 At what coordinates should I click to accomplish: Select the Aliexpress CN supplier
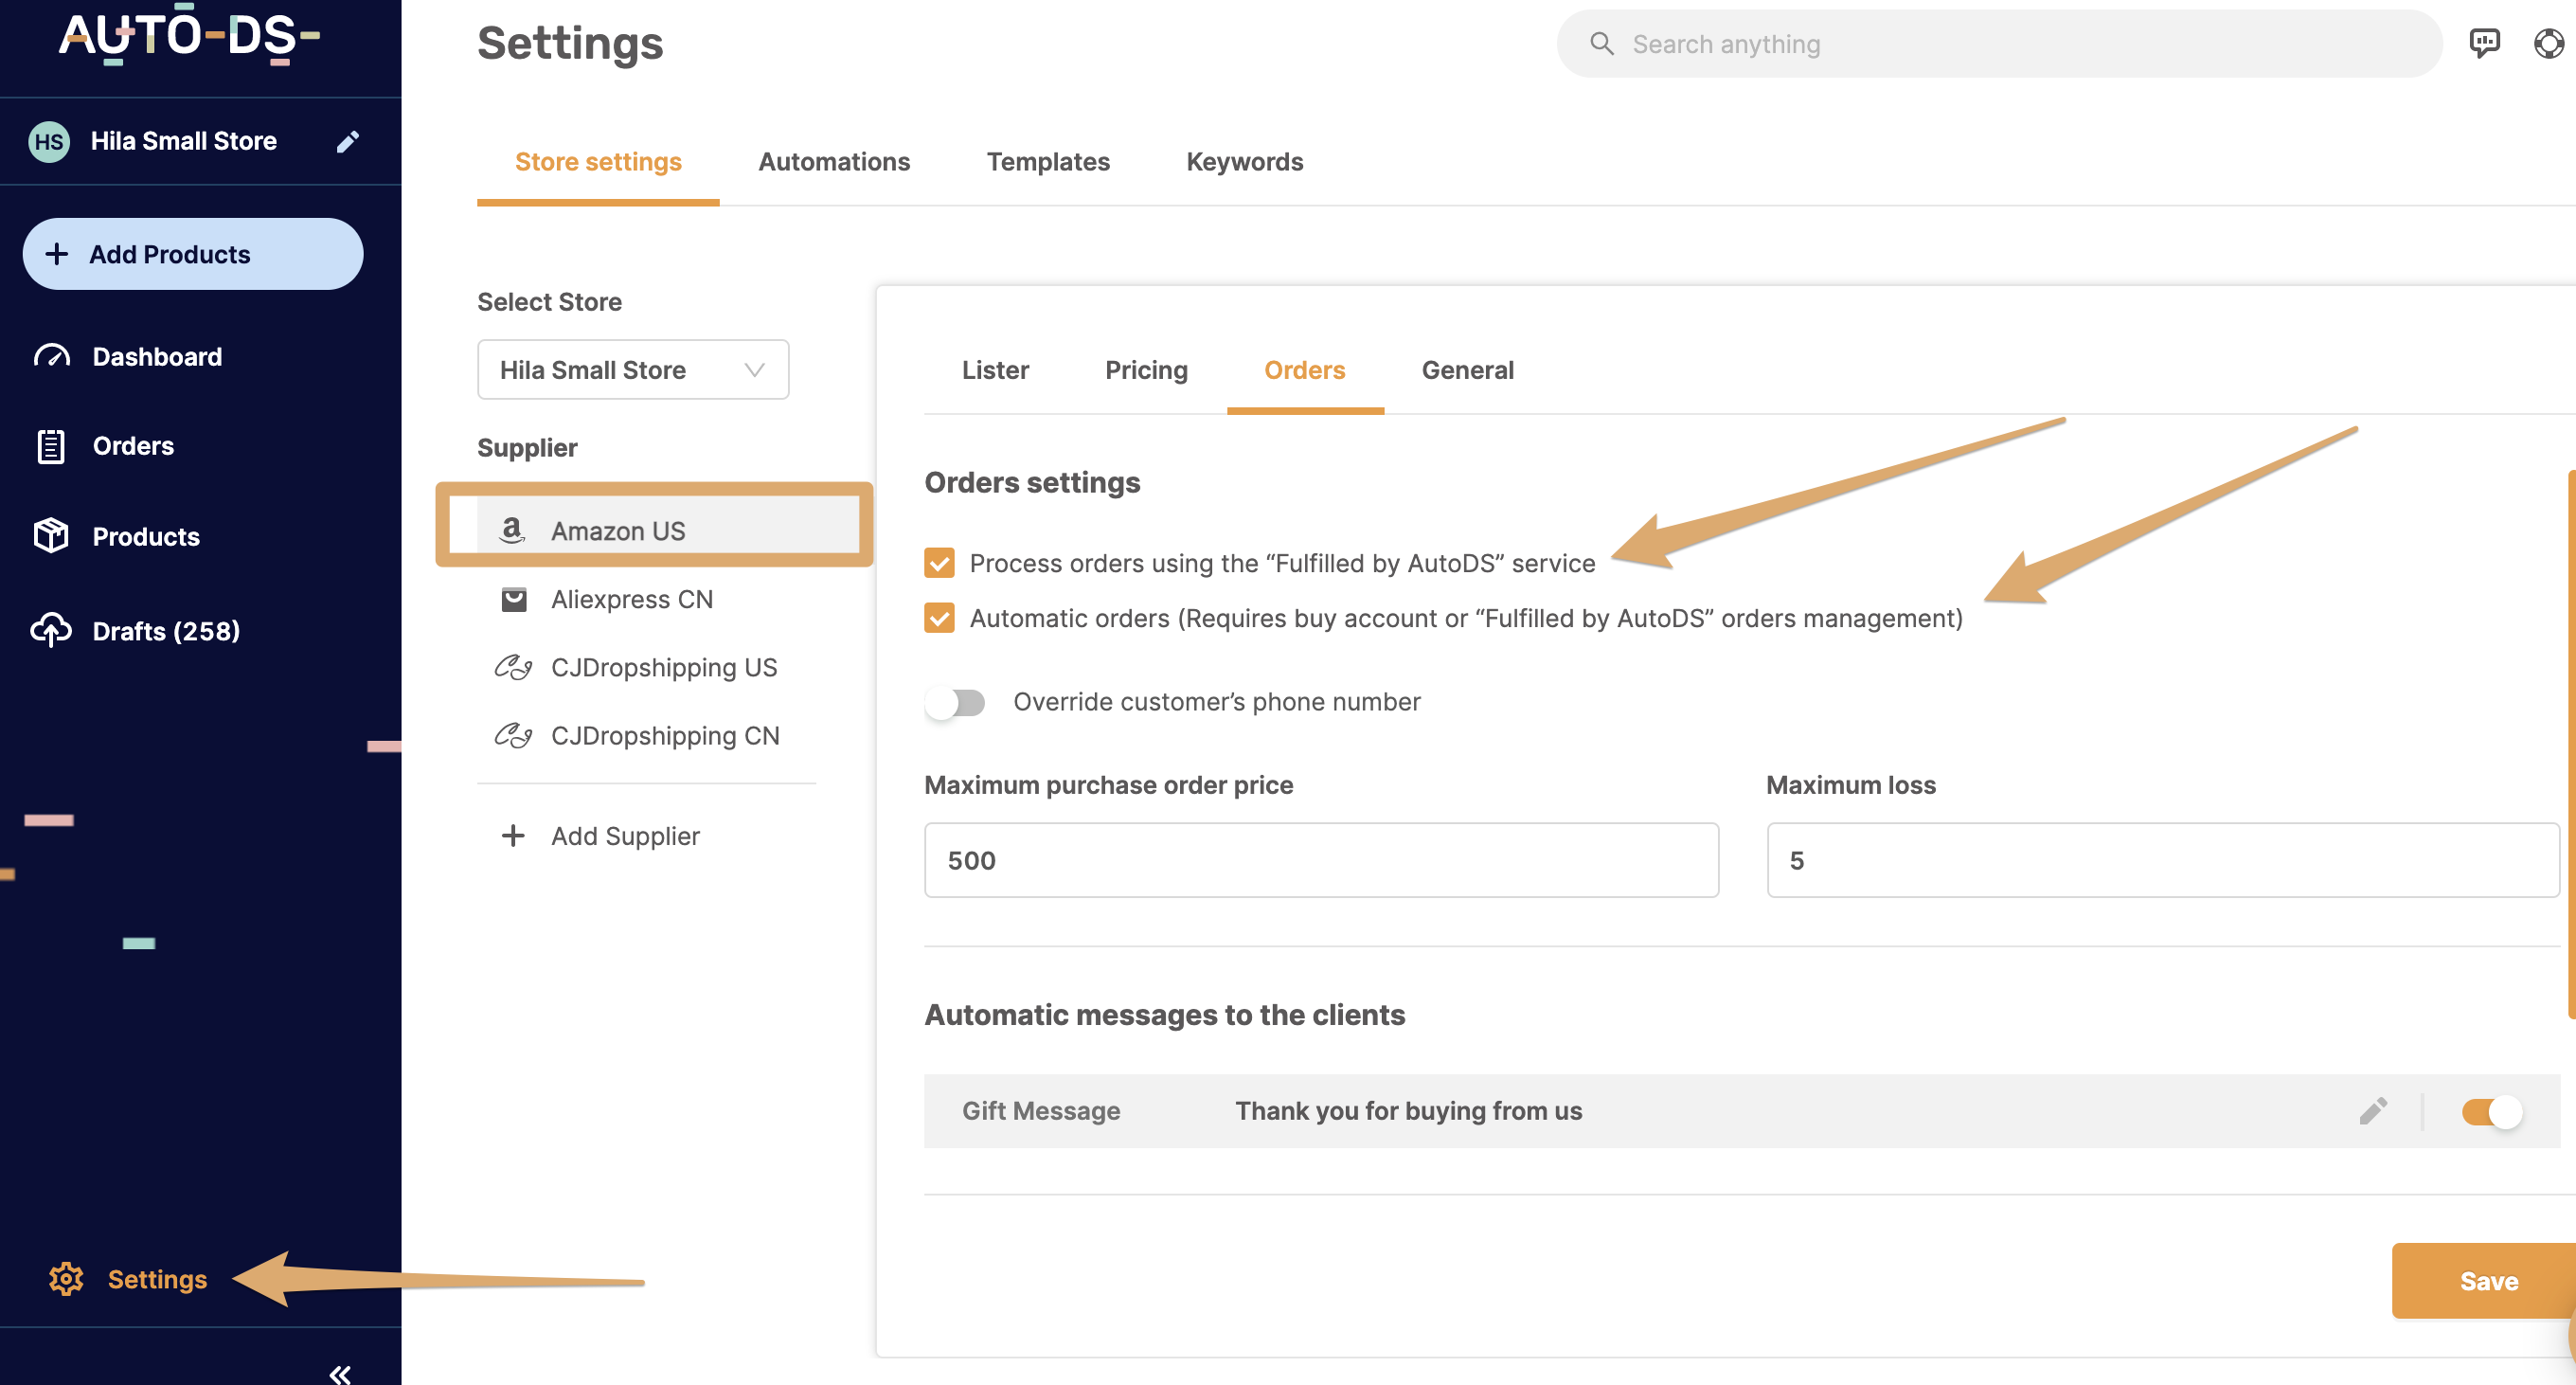click(x=632, y=599)
